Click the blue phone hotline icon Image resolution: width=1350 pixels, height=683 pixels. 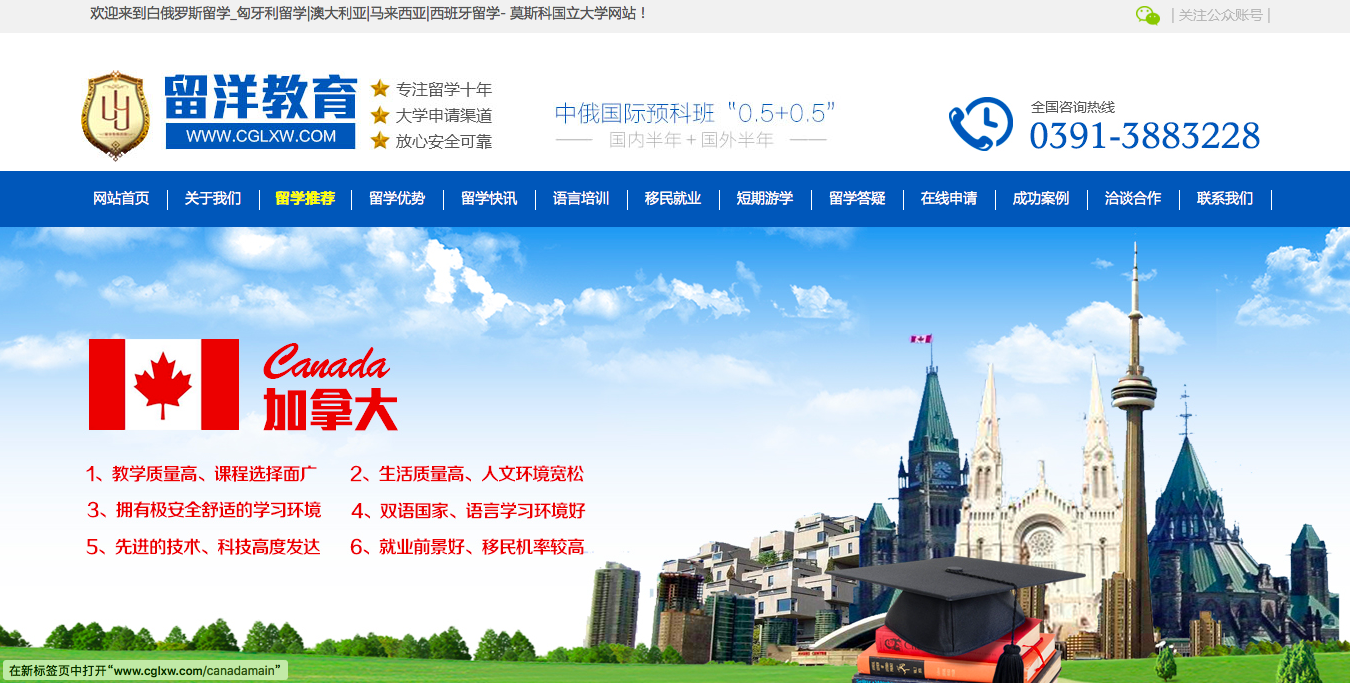pyautogui.click(x=981, y=123)
